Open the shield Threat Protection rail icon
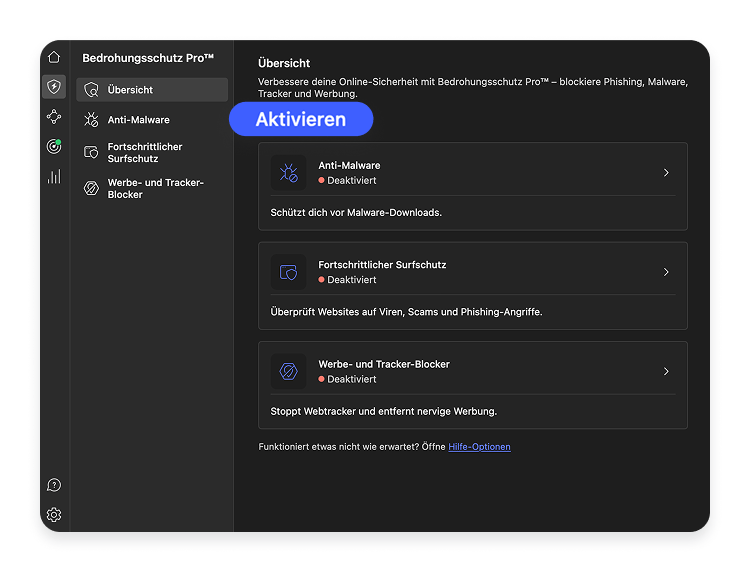This screenshot has width=750, height=573. point(54,87)
